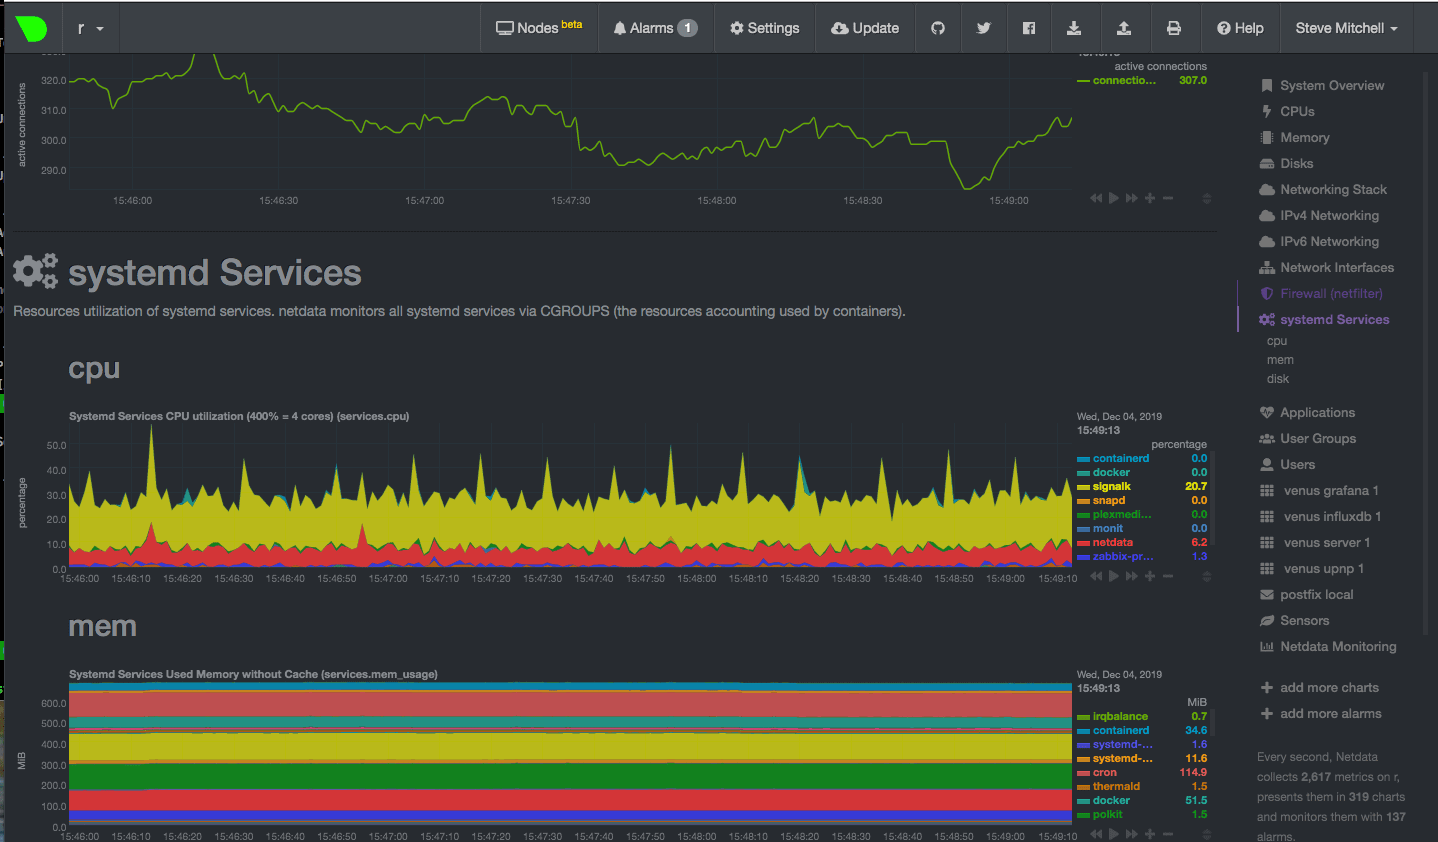Screen dimensions: 1438x842
Task: Click 'add more charts' link
Action: (1329, 687)
